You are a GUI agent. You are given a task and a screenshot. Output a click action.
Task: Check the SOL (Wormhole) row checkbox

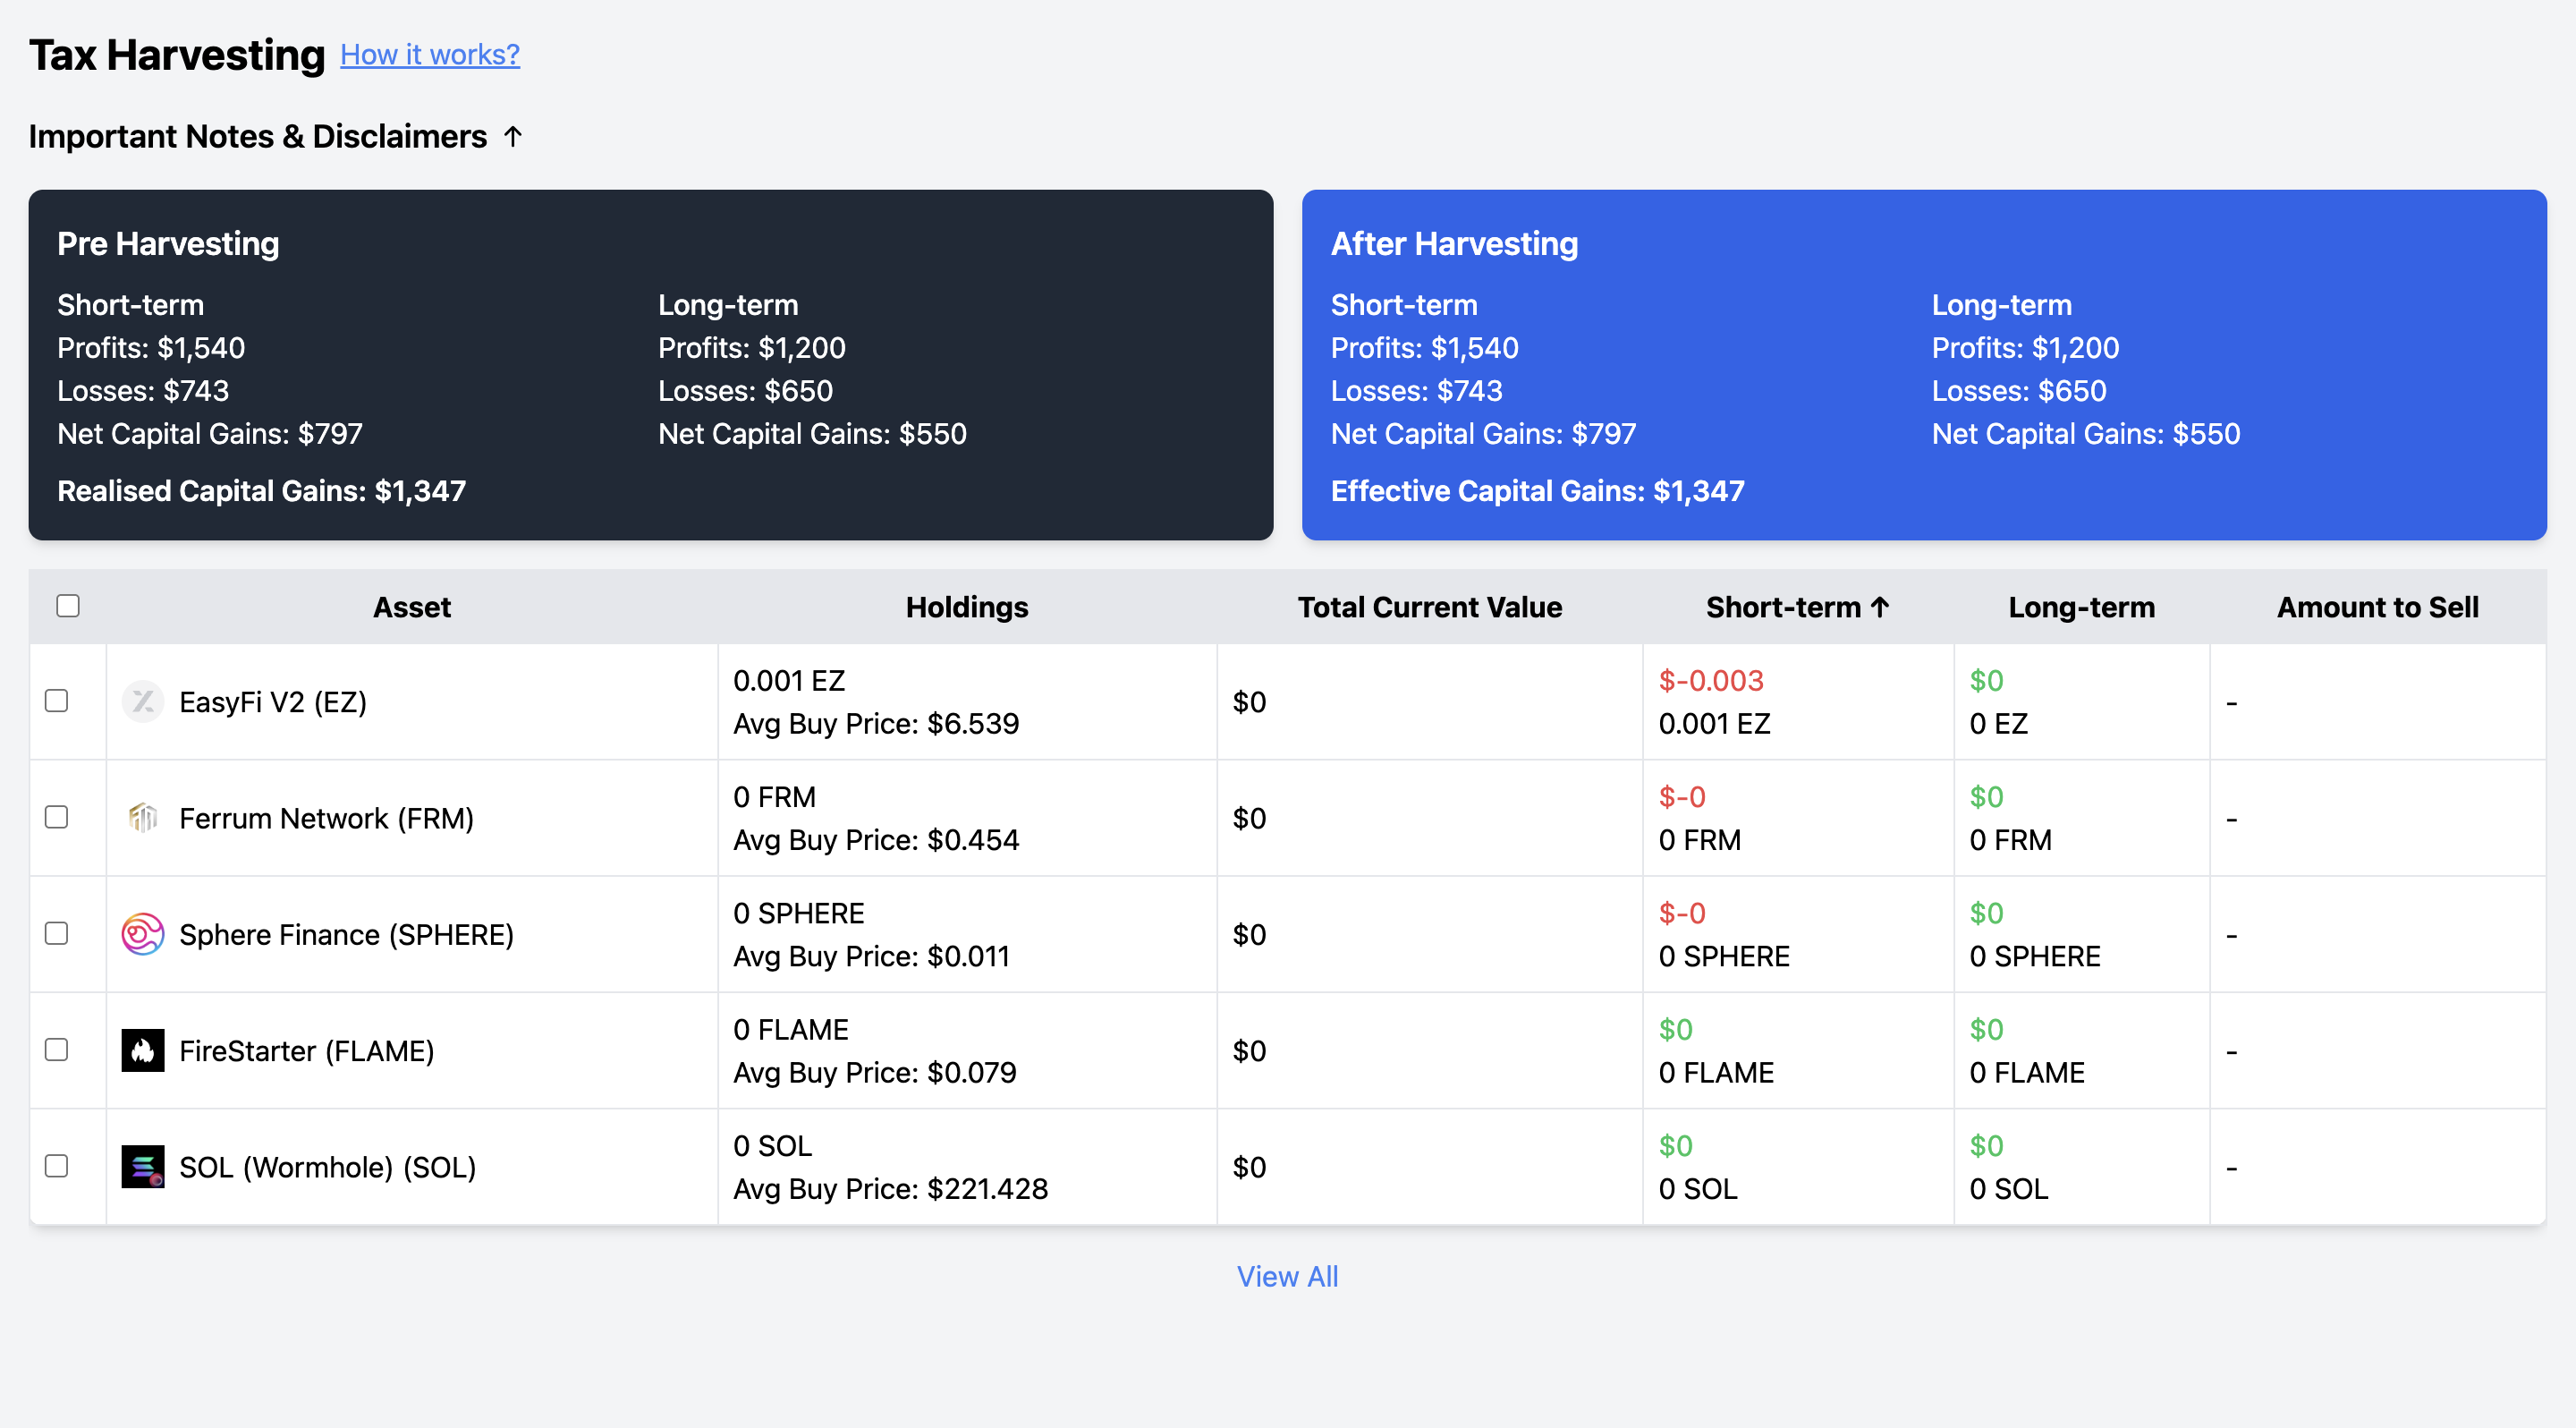57,1166
